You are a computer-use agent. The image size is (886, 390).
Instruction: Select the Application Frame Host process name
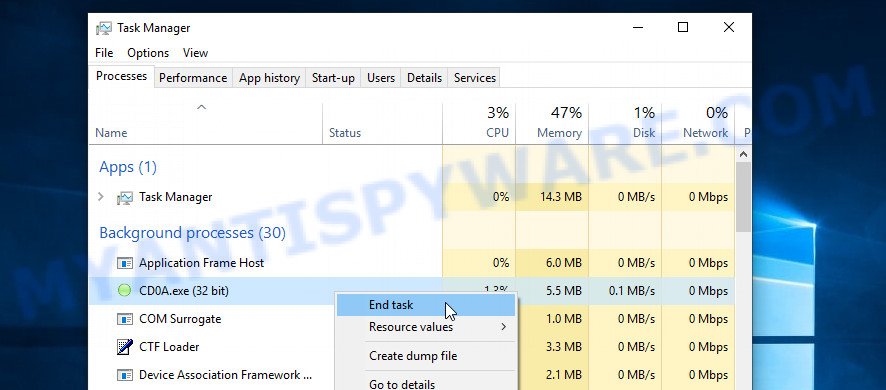click(x=202, y=263)
